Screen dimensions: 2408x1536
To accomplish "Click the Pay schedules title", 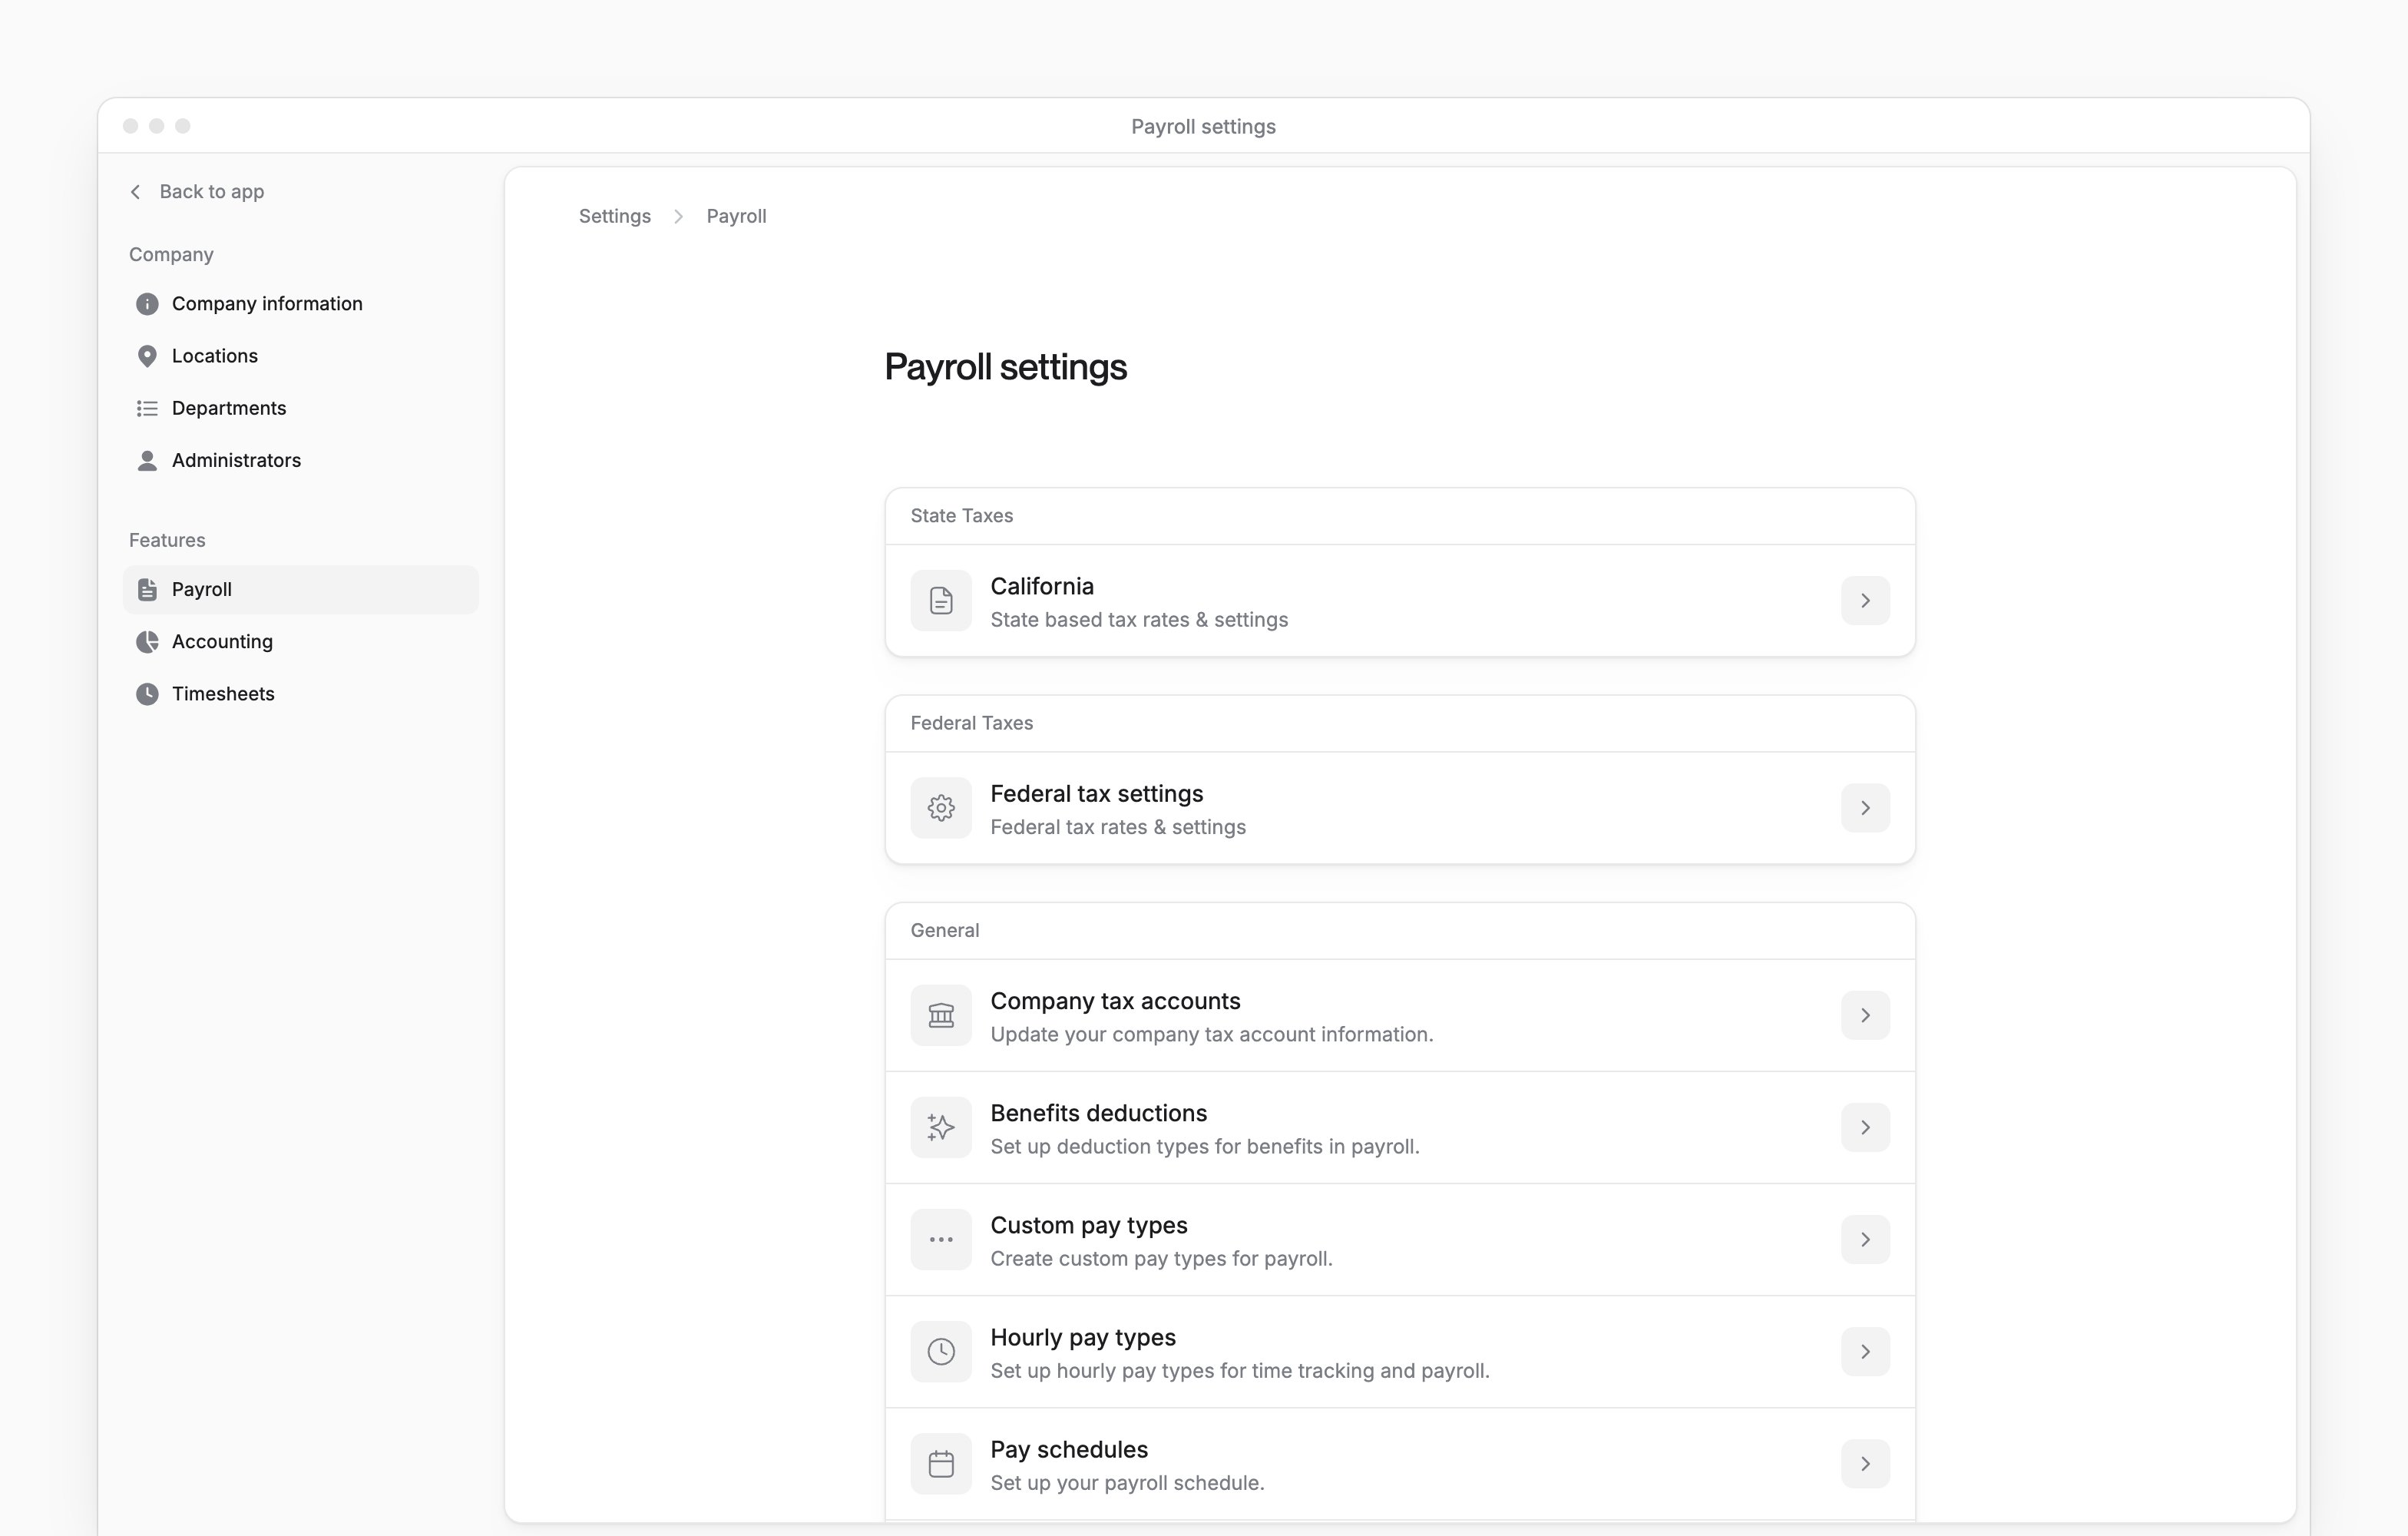I will (x=1069, y=1450).
